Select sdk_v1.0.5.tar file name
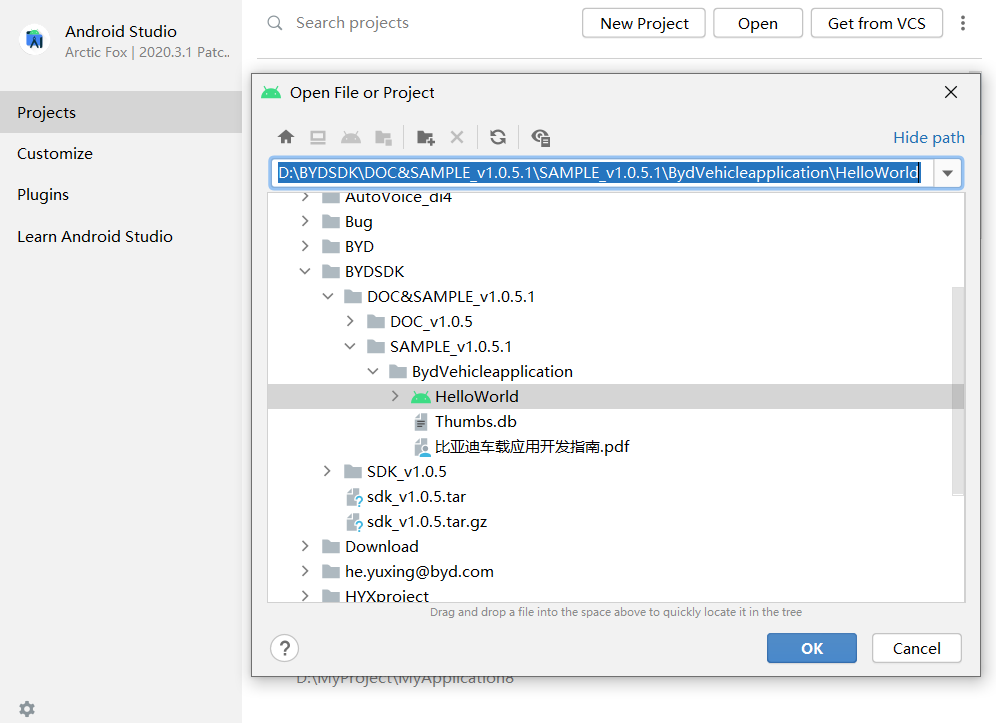The height and width of the screenshot is (723, 996). (x=416, y=497)
